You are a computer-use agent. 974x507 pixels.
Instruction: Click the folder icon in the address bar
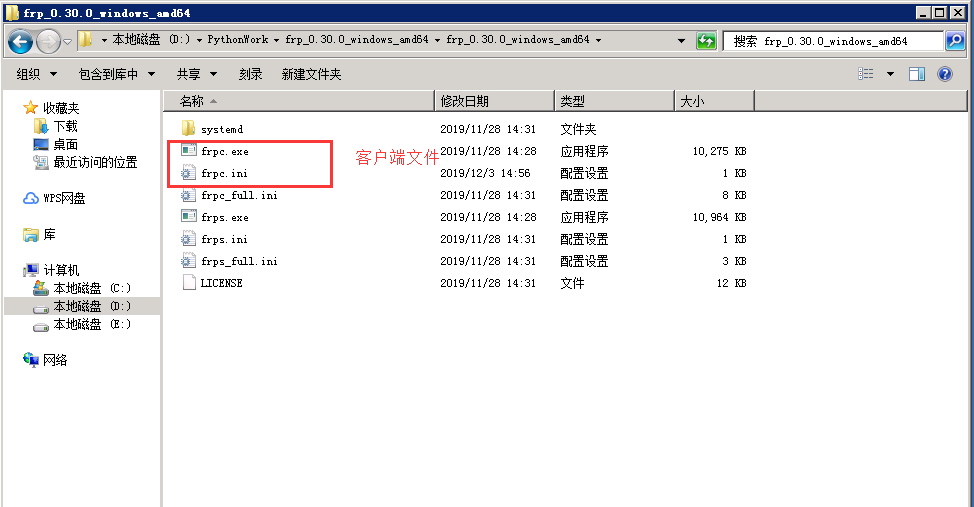pyautogui.click(x=86, y=40)
